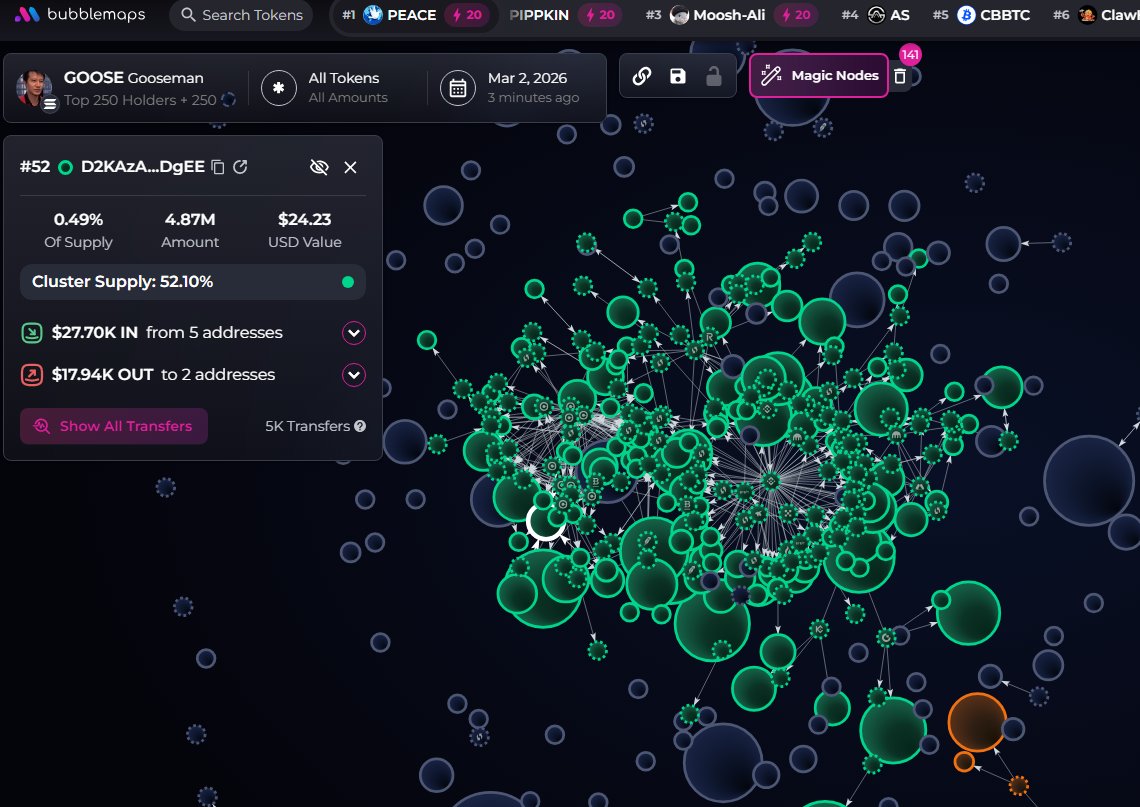This screenshot has height=807, width=1140.
Task: Click address D2KAzA...DgEE text
Action: click(x=142, y=167)
